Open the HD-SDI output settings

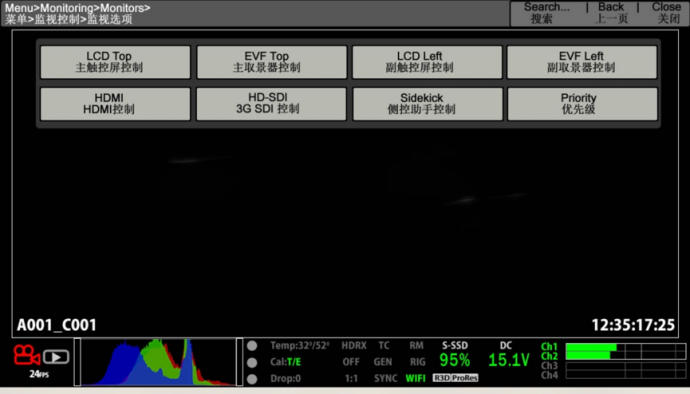(x=272, y=104)
